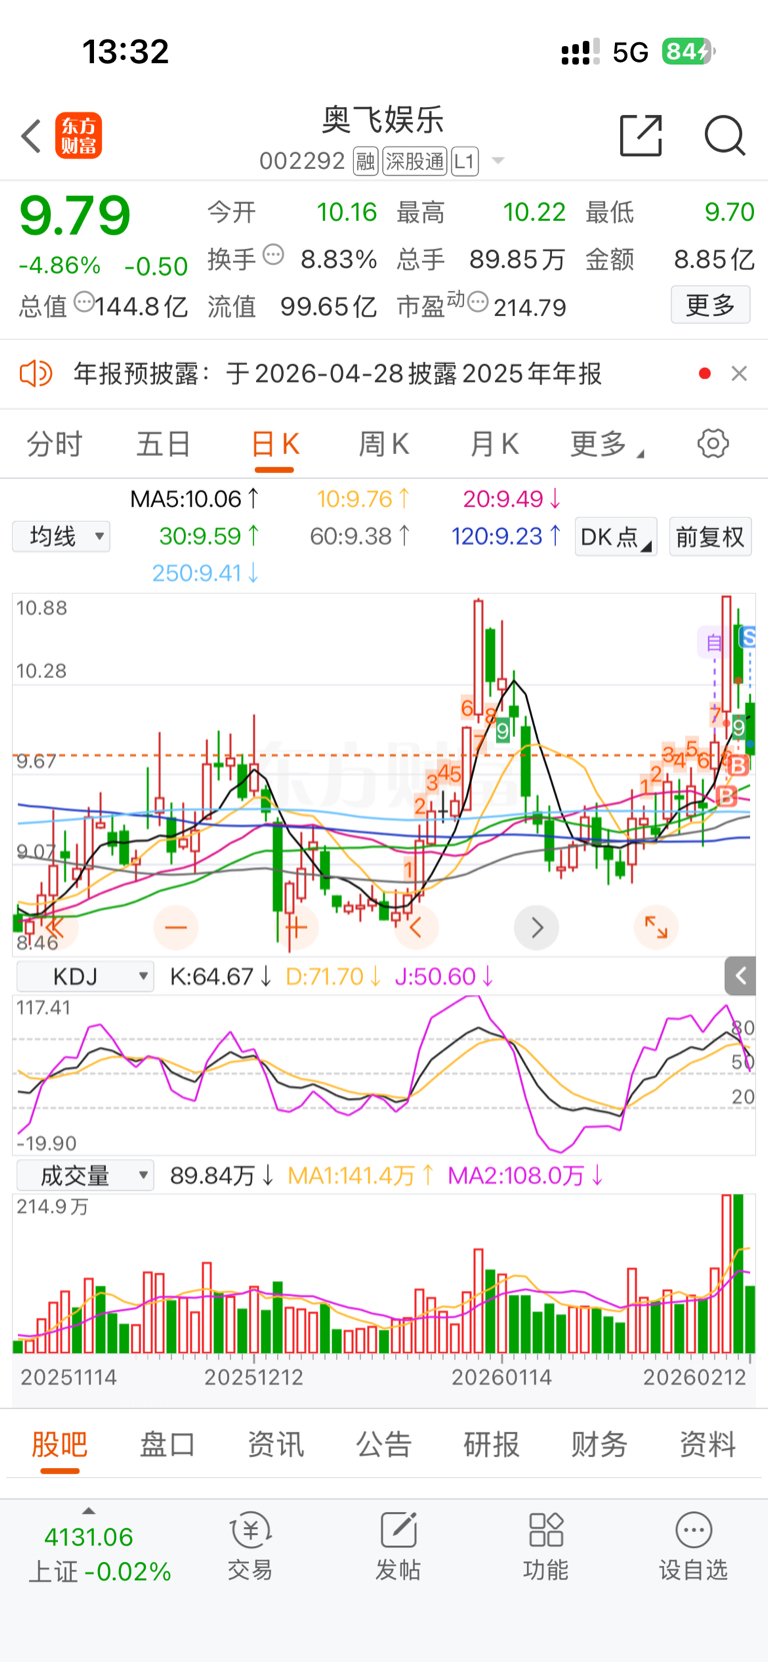Zoom in chart with plus button
The width and height of the screenshot is (768, 1663).
(296, 928)
